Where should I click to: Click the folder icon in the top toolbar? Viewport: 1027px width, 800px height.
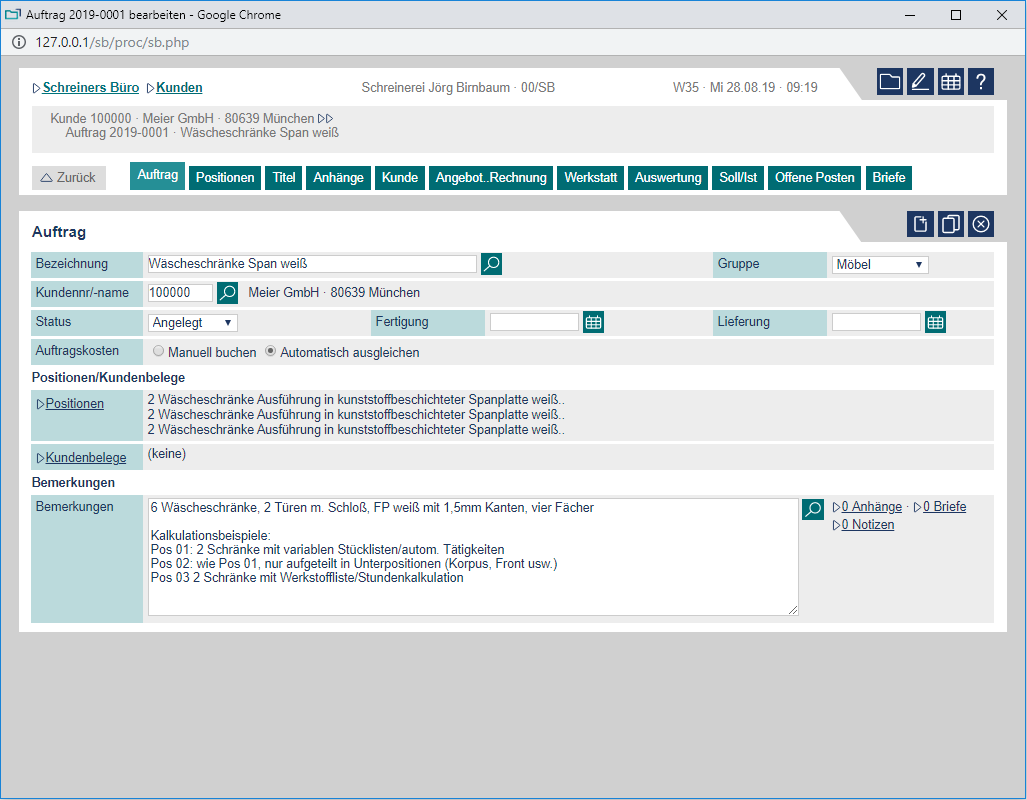[x=890, y=82]
